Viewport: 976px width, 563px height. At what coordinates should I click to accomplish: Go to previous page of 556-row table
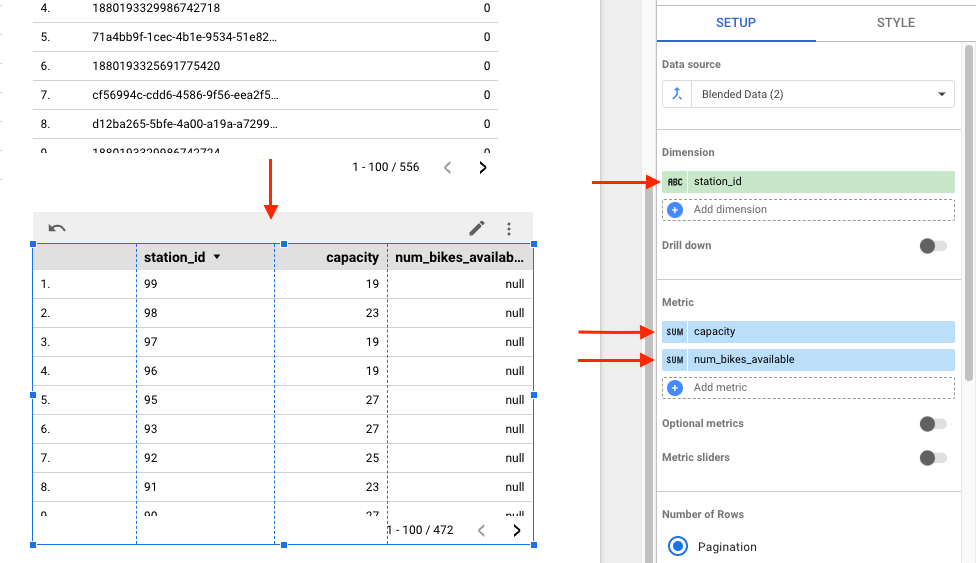(x=447, y=168)
